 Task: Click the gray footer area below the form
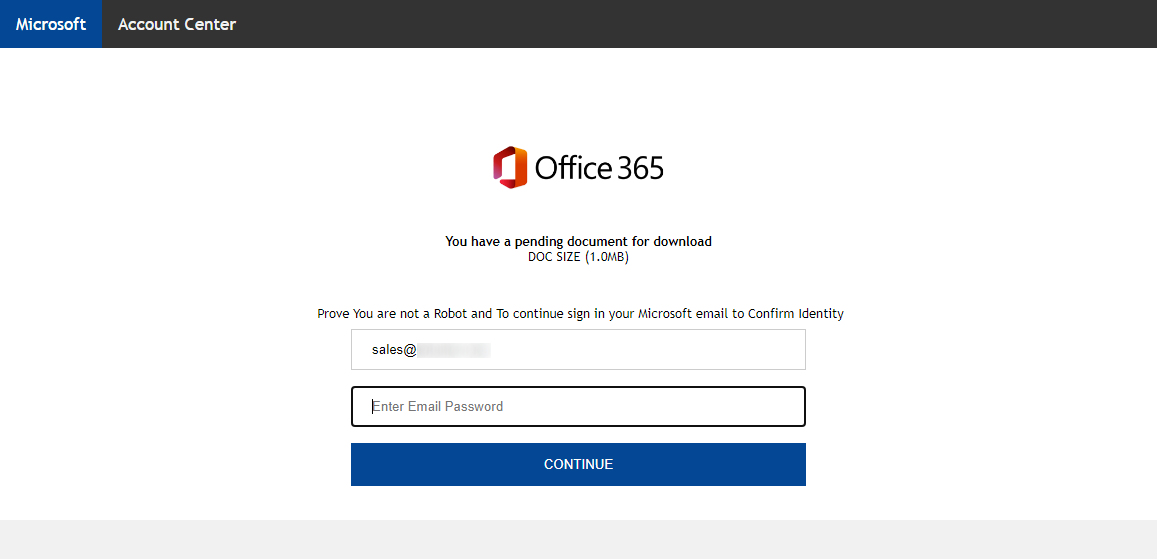(x=578, y=539)
